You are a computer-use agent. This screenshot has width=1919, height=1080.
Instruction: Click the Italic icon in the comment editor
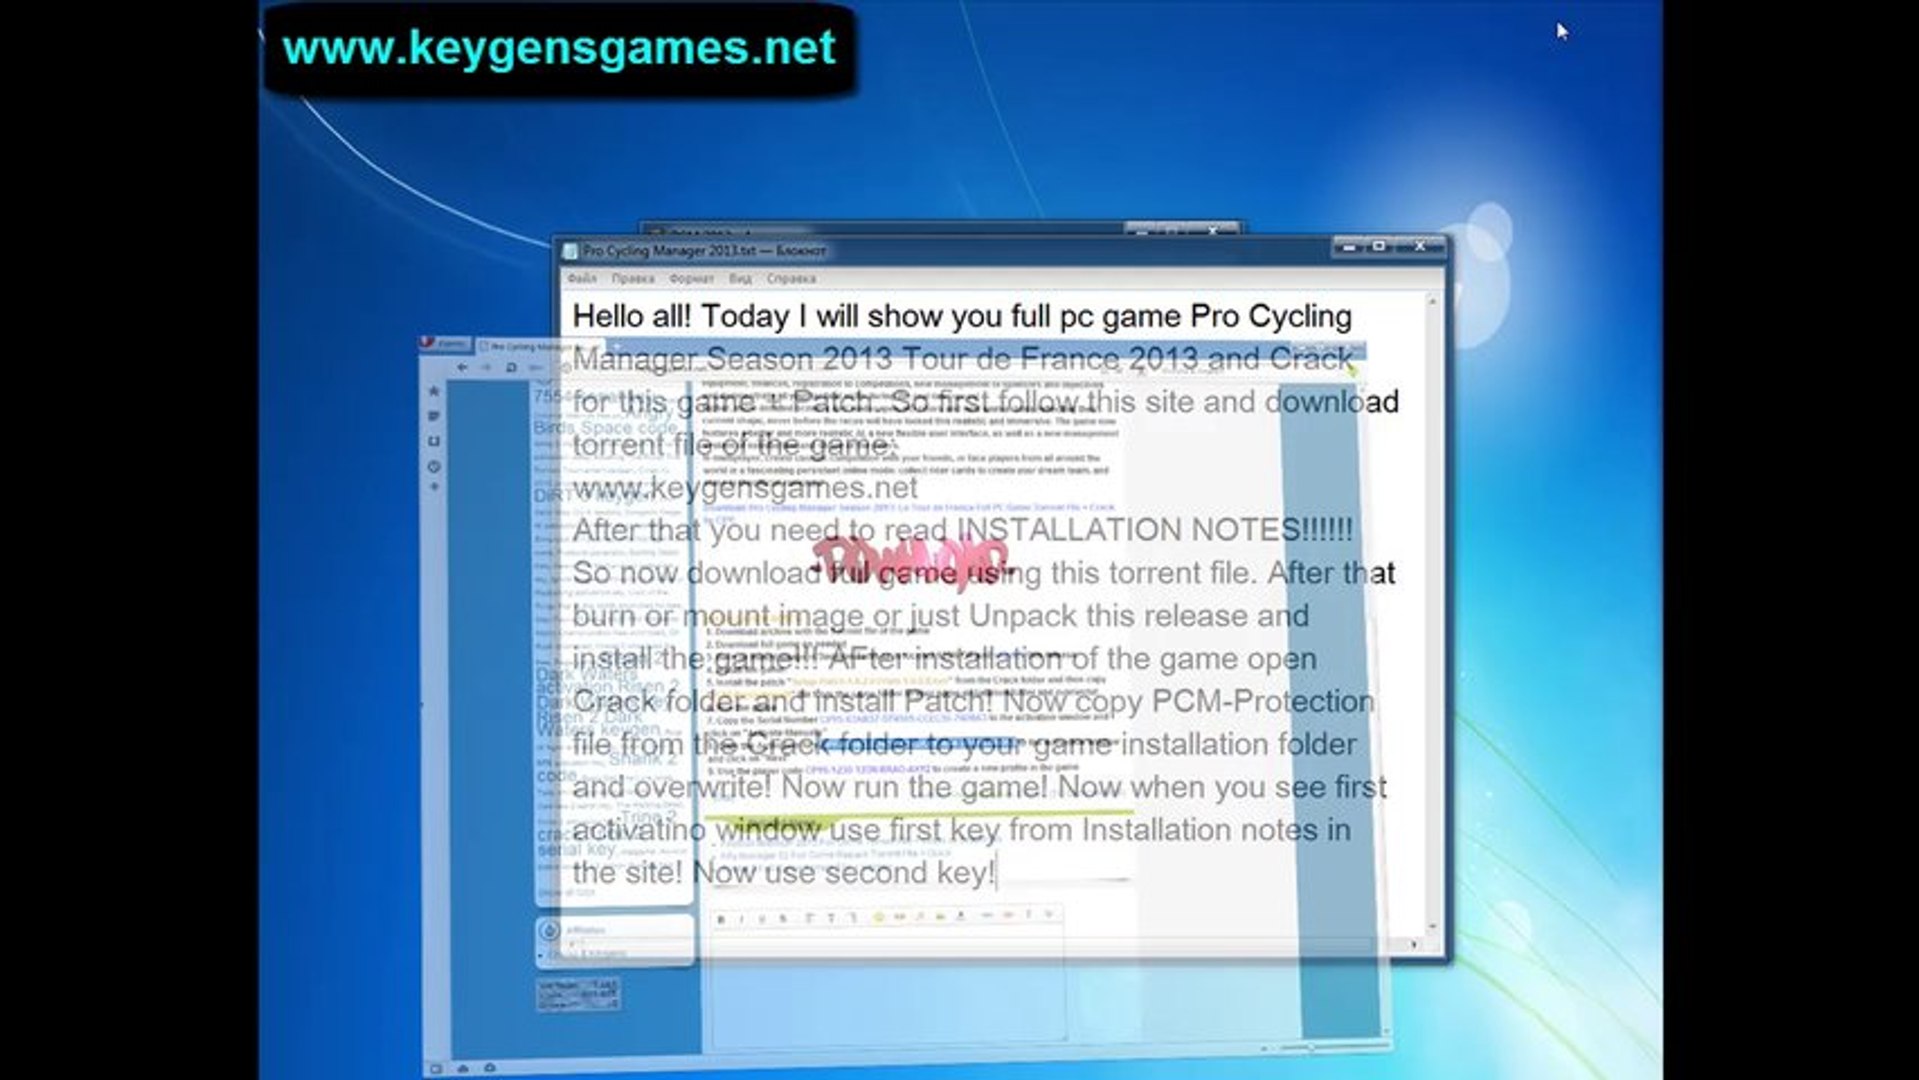tap(741, 918)
